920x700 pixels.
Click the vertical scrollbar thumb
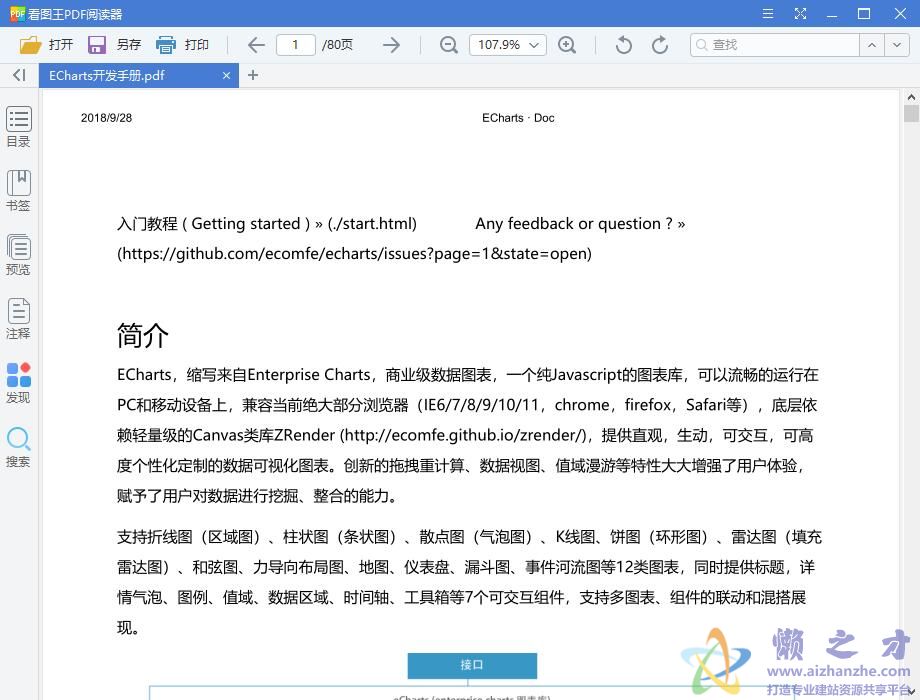tap(911, 113)
